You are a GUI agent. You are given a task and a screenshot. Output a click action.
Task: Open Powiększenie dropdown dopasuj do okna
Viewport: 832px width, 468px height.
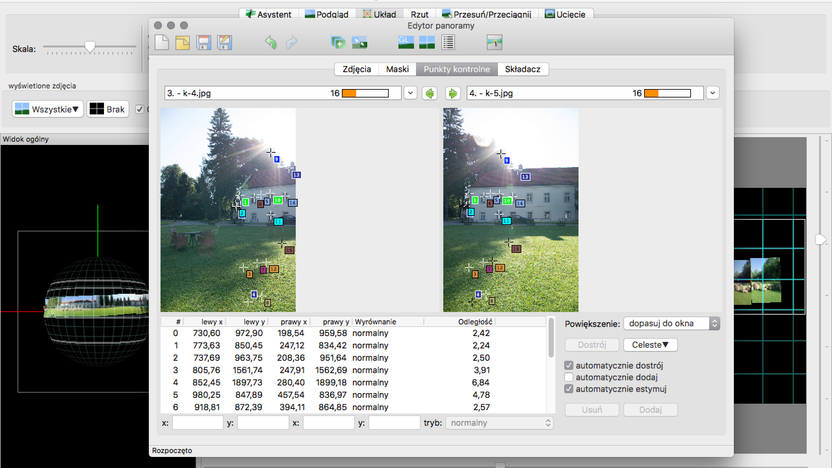pyautogui.click(x=671, y=323)
